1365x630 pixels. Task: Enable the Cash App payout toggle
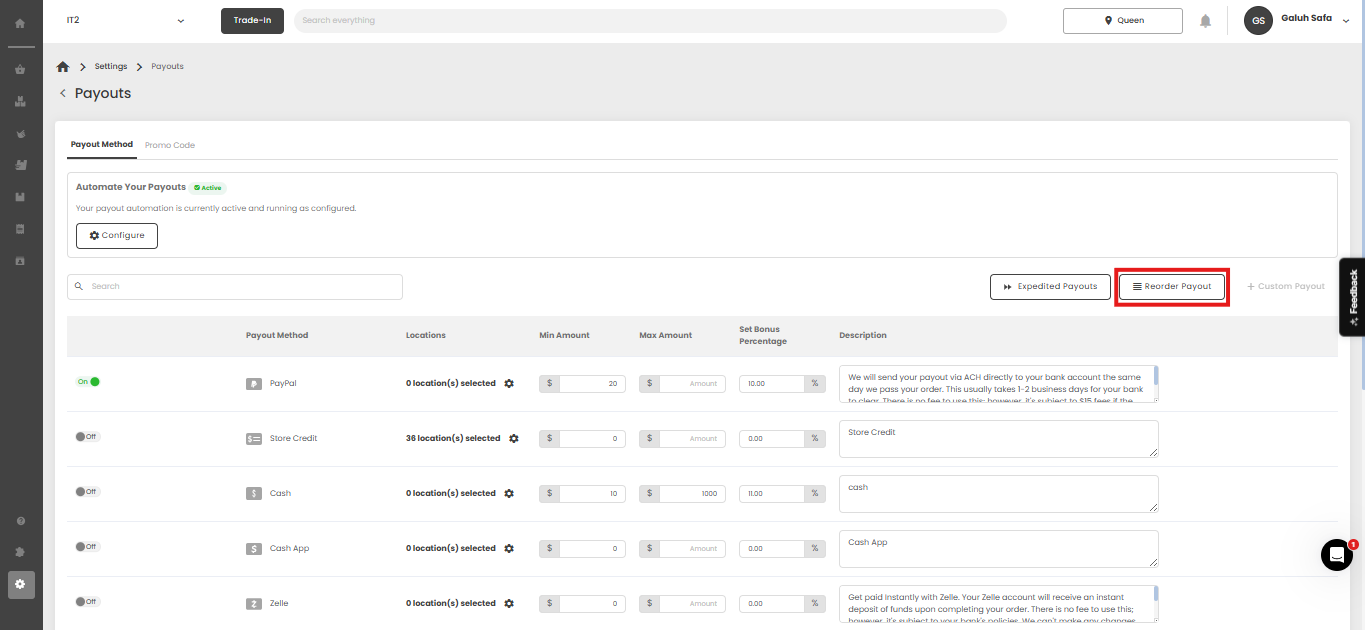pyautogui.click(x=88, y=547)
